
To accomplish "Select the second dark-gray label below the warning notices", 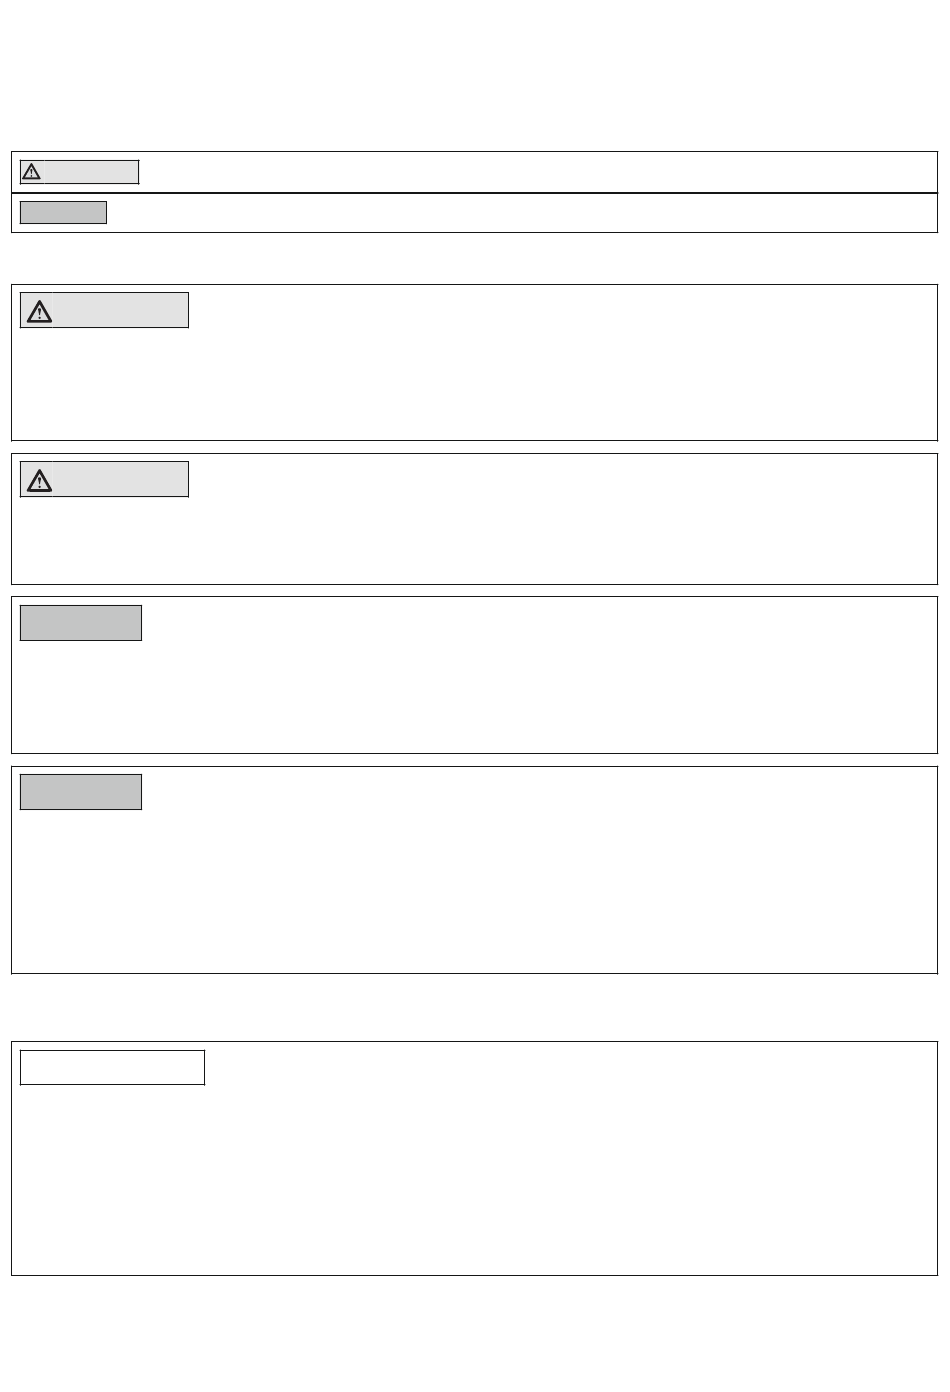I will click(81, 791).
